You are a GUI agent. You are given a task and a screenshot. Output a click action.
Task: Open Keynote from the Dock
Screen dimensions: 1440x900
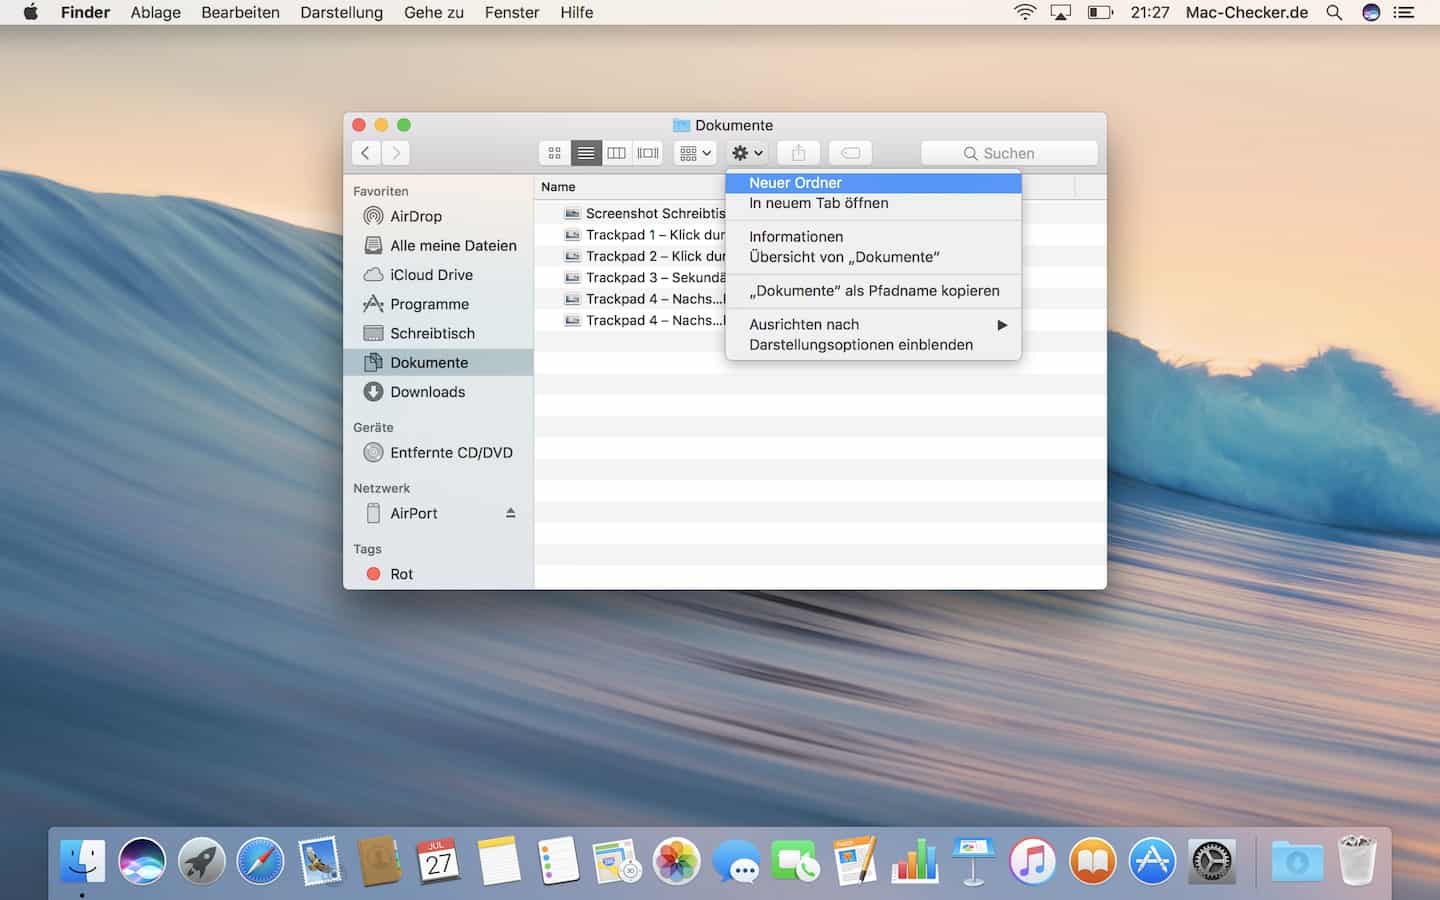[x=974, y=861]
